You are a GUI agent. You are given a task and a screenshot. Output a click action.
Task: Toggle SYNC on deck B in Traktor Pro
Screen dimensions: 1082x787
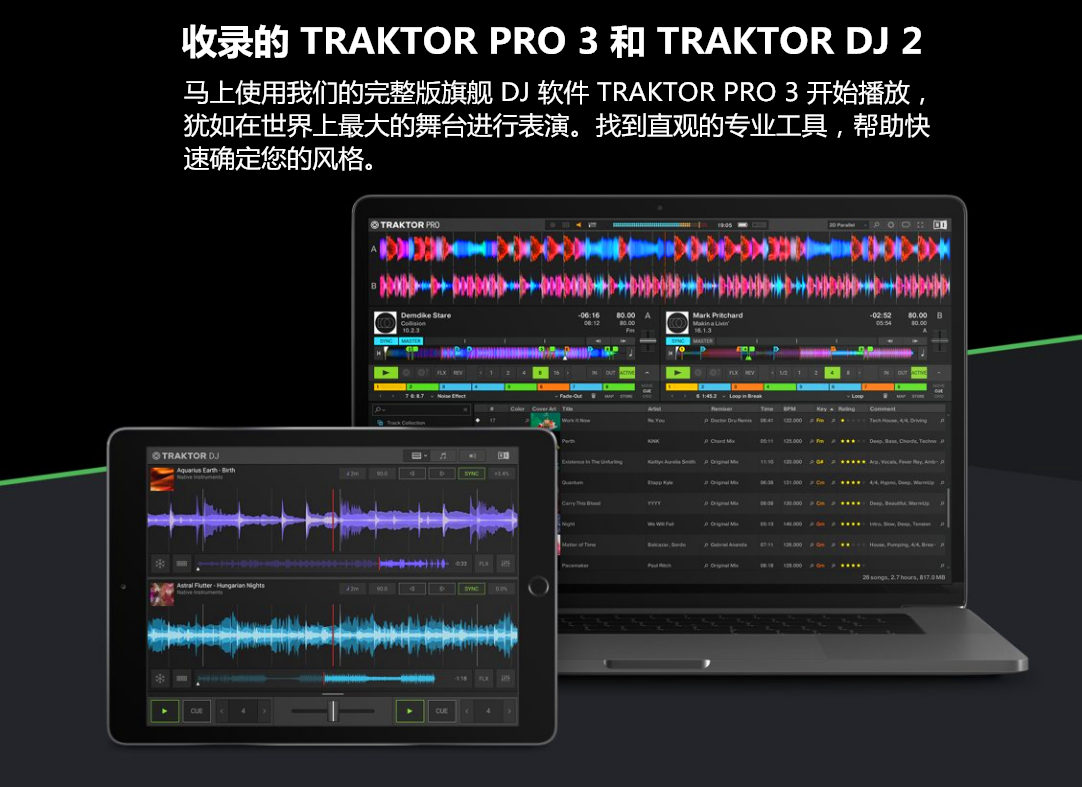[678, 341]
